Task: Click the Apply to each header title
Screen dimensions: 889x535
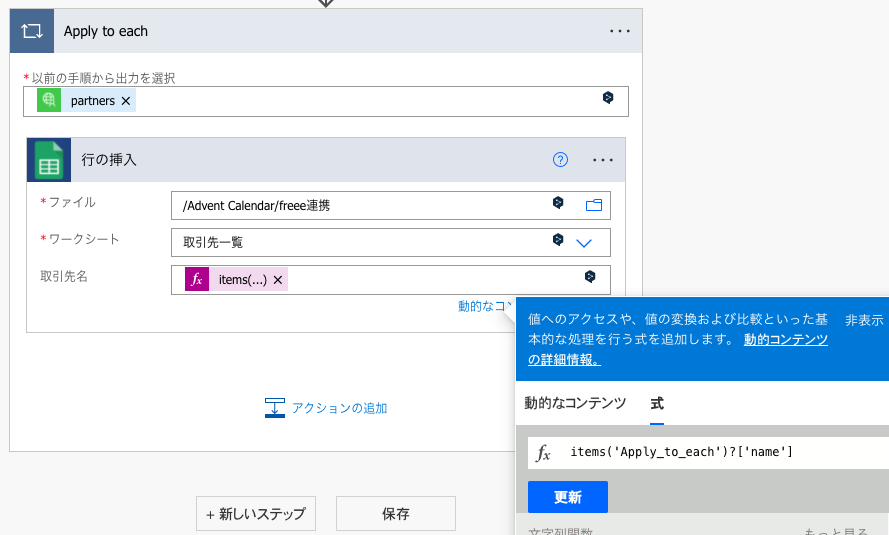Action: pos(105,31)
